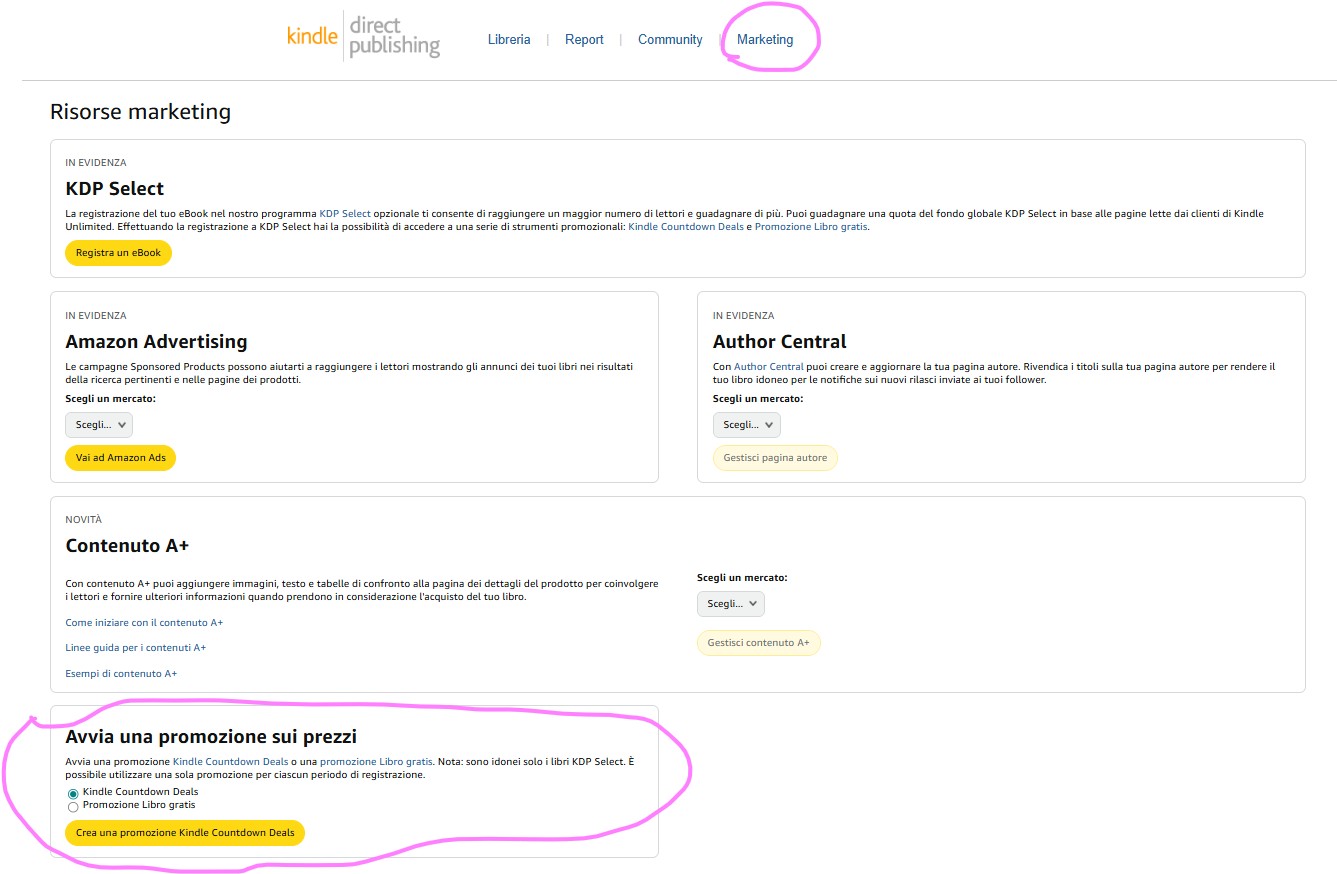Open the Libreria menu tab

point(509,40)
